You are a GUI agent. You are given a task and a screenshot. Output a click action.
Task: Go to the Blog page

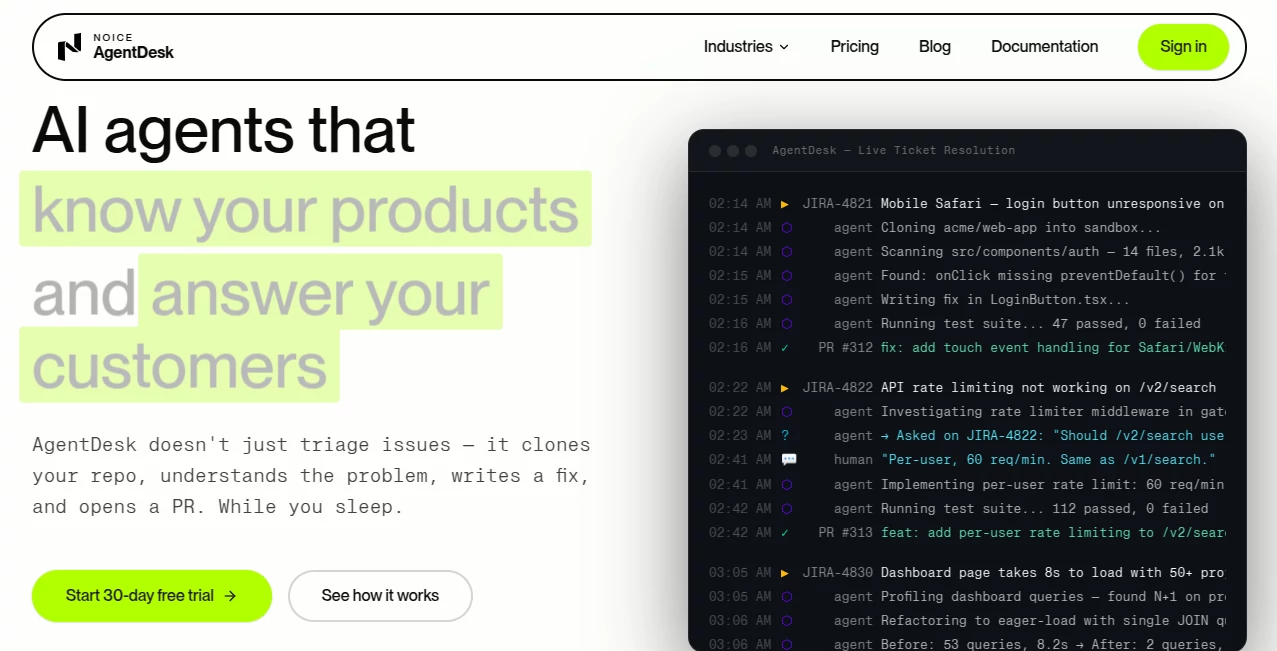coord(934,46)
